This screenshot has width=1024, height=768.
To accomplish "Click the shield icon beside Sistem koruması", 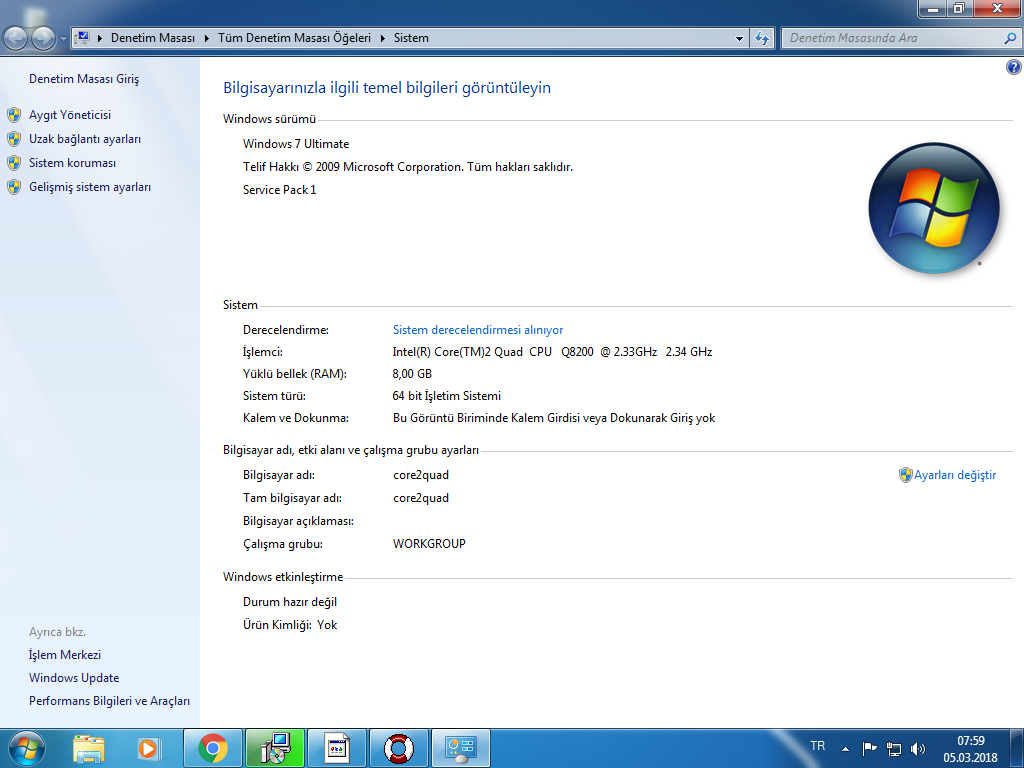I will (14, 163).
